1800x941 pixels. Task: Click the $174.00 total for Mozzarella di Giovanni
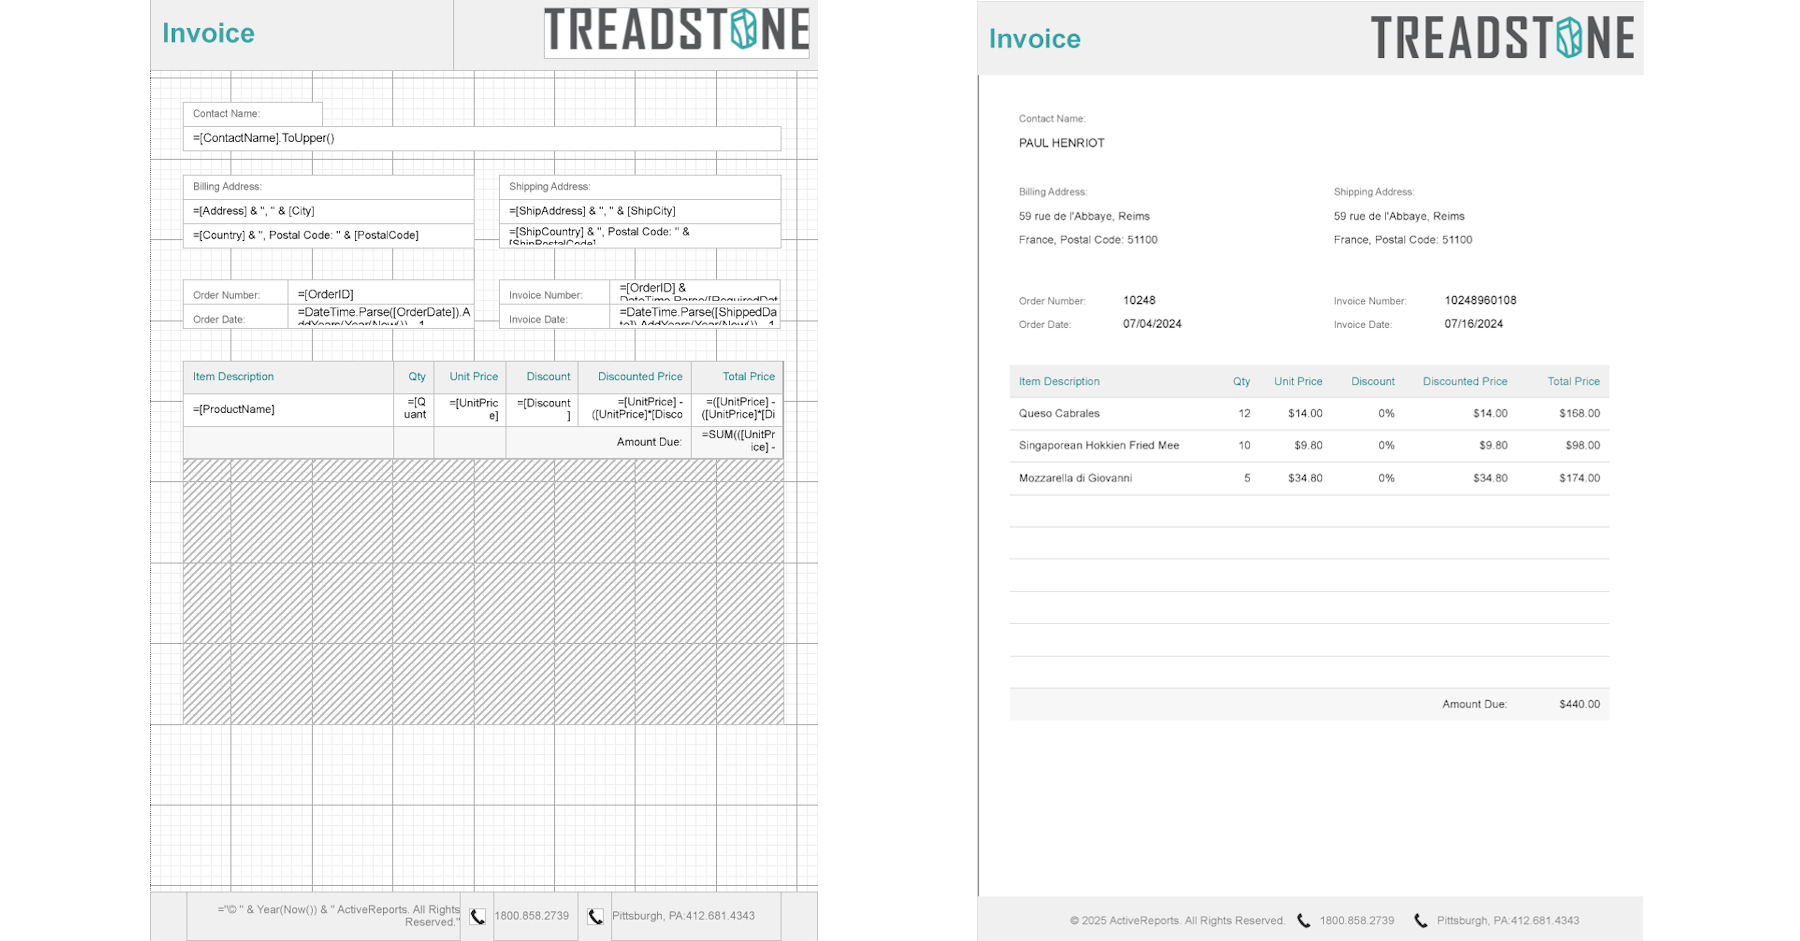click(x=1579, y=478)
